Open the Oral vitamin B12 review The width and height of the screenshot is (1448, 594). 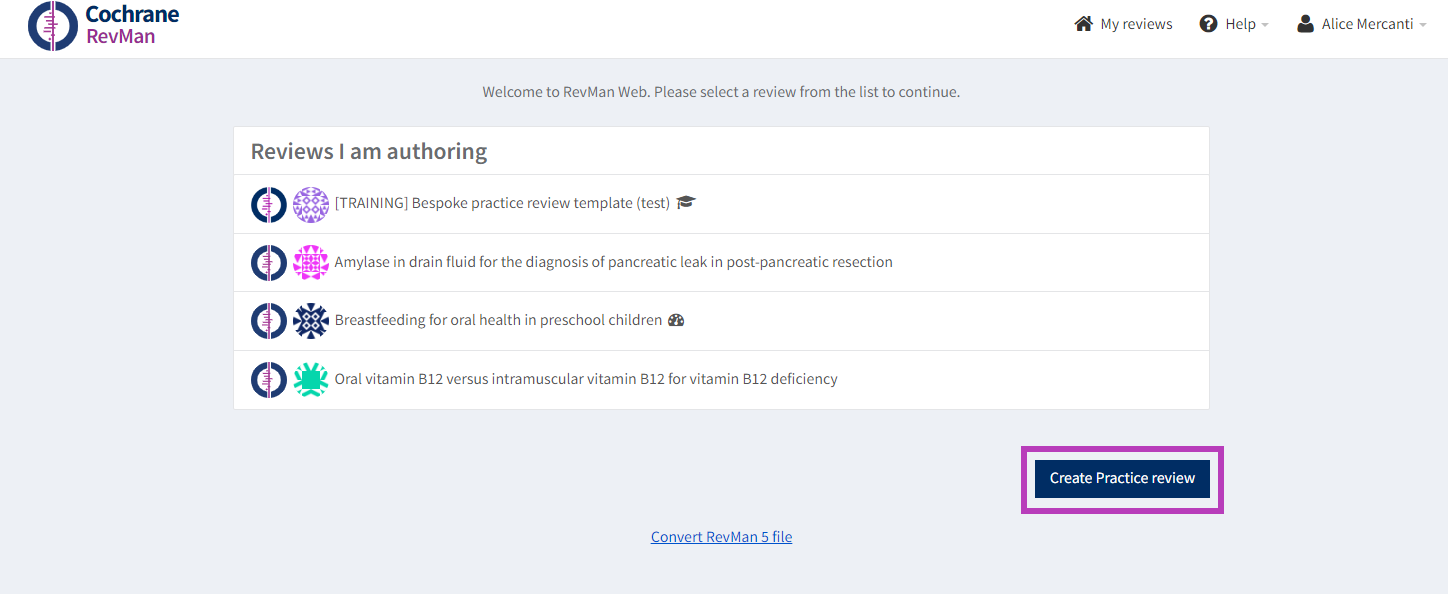pyautogui.click(x=586, y=379)
